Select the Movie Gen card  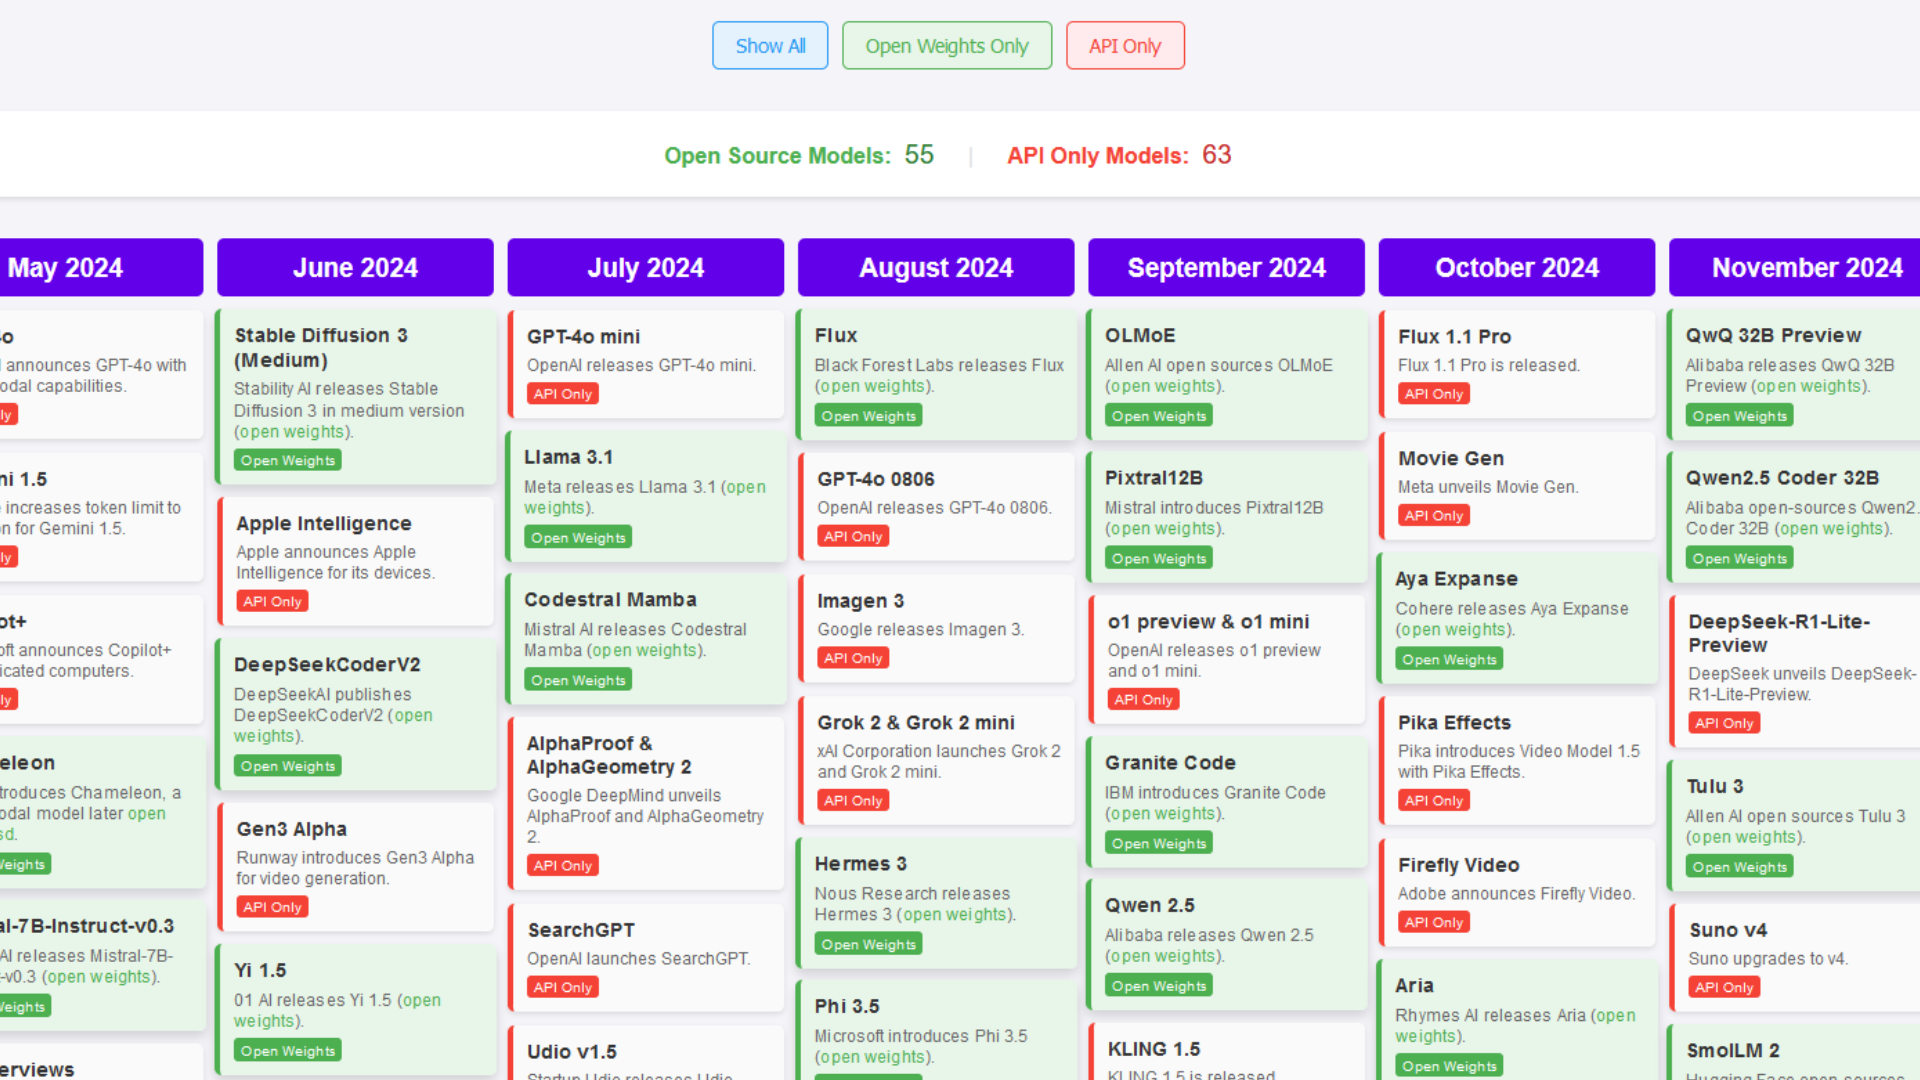tap(1516, 485)
